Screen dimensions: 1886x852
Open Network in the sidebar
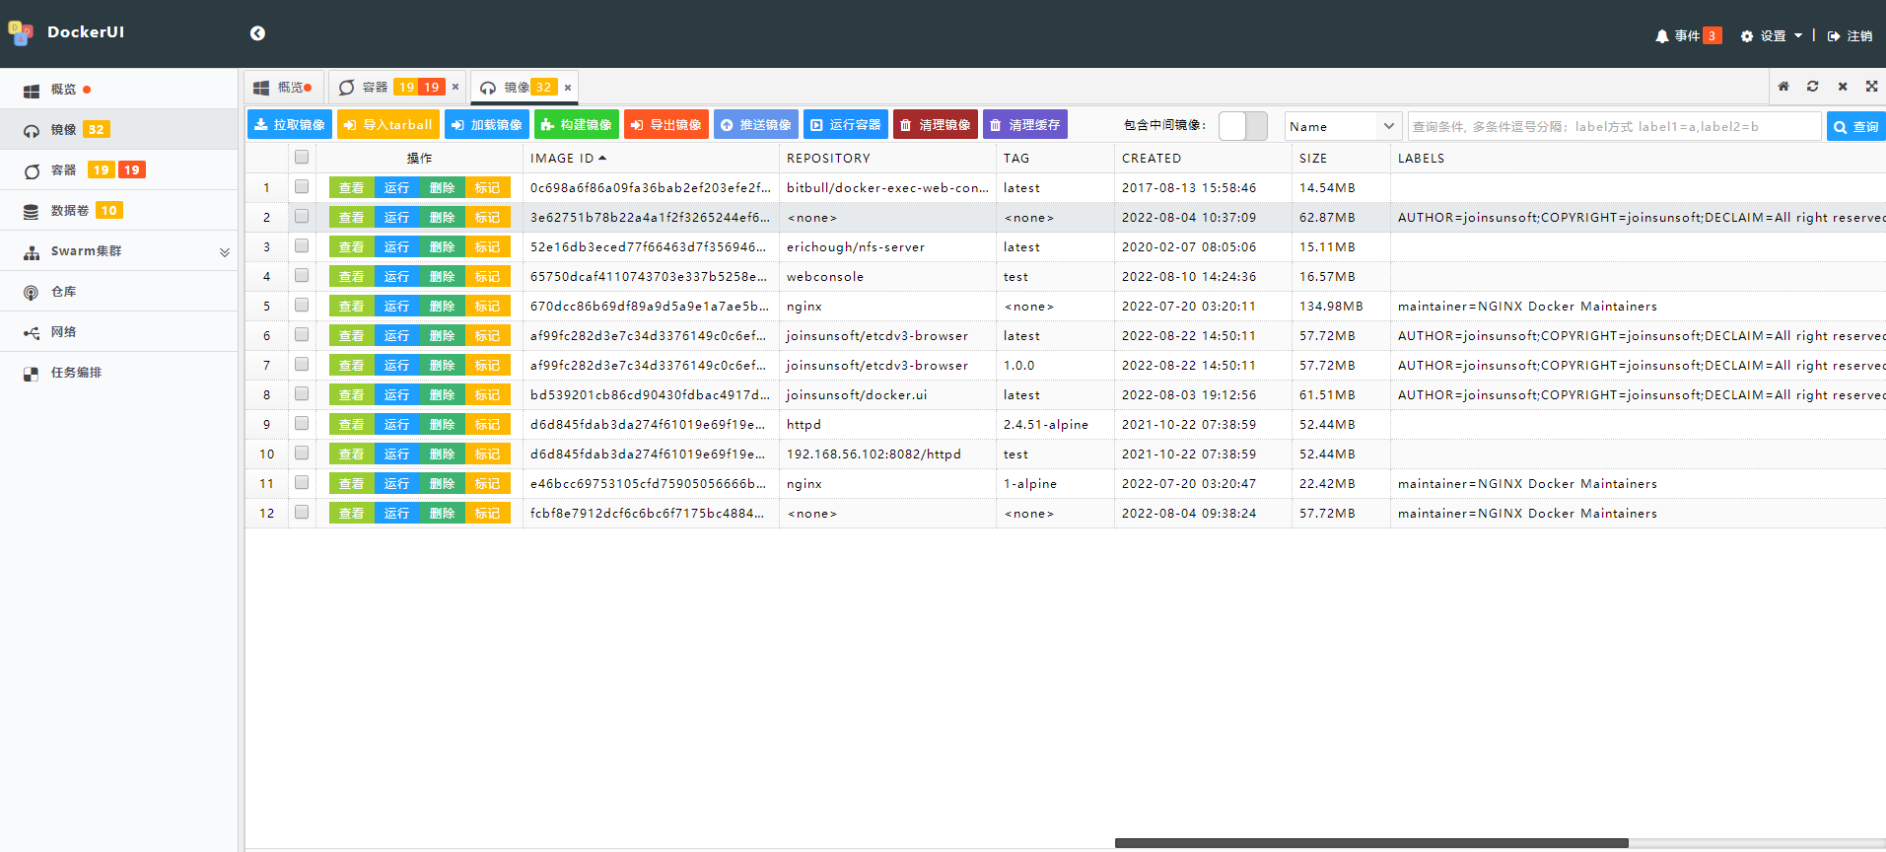coord(63,332)
